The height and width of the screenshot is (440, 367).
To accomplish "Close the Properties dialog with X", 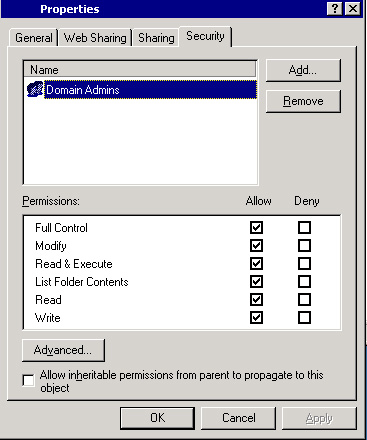I will point(352,9).
